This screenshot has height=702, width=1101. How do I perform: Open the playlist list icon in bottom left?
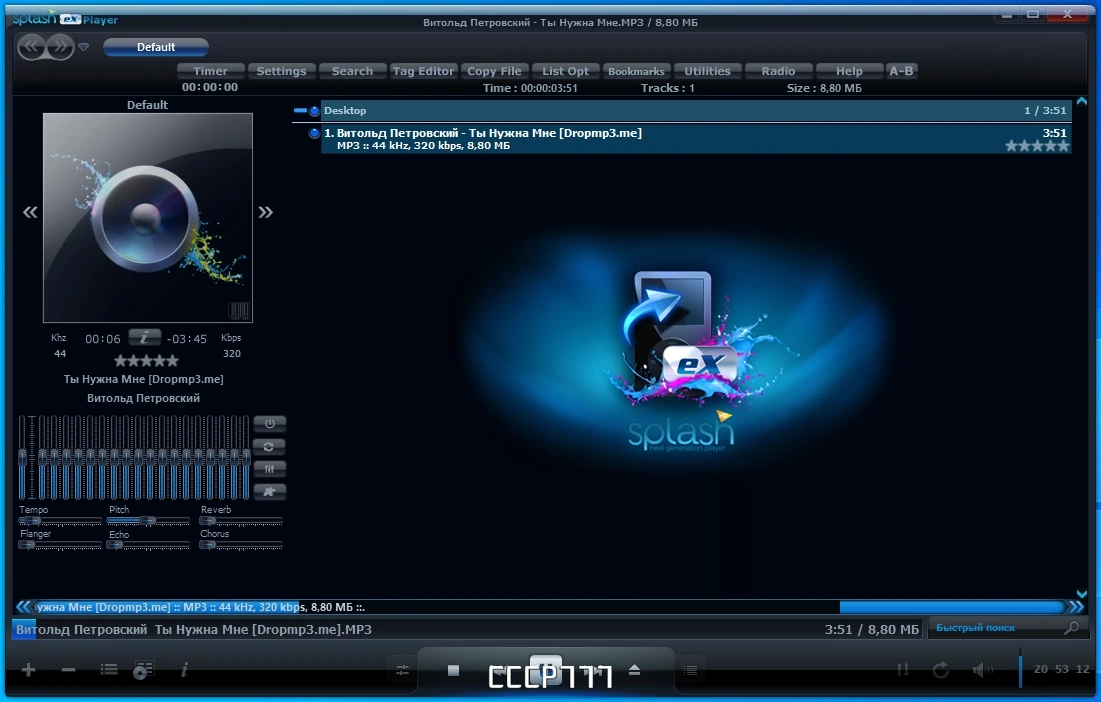pyautogui.click(x=109, y=670)
